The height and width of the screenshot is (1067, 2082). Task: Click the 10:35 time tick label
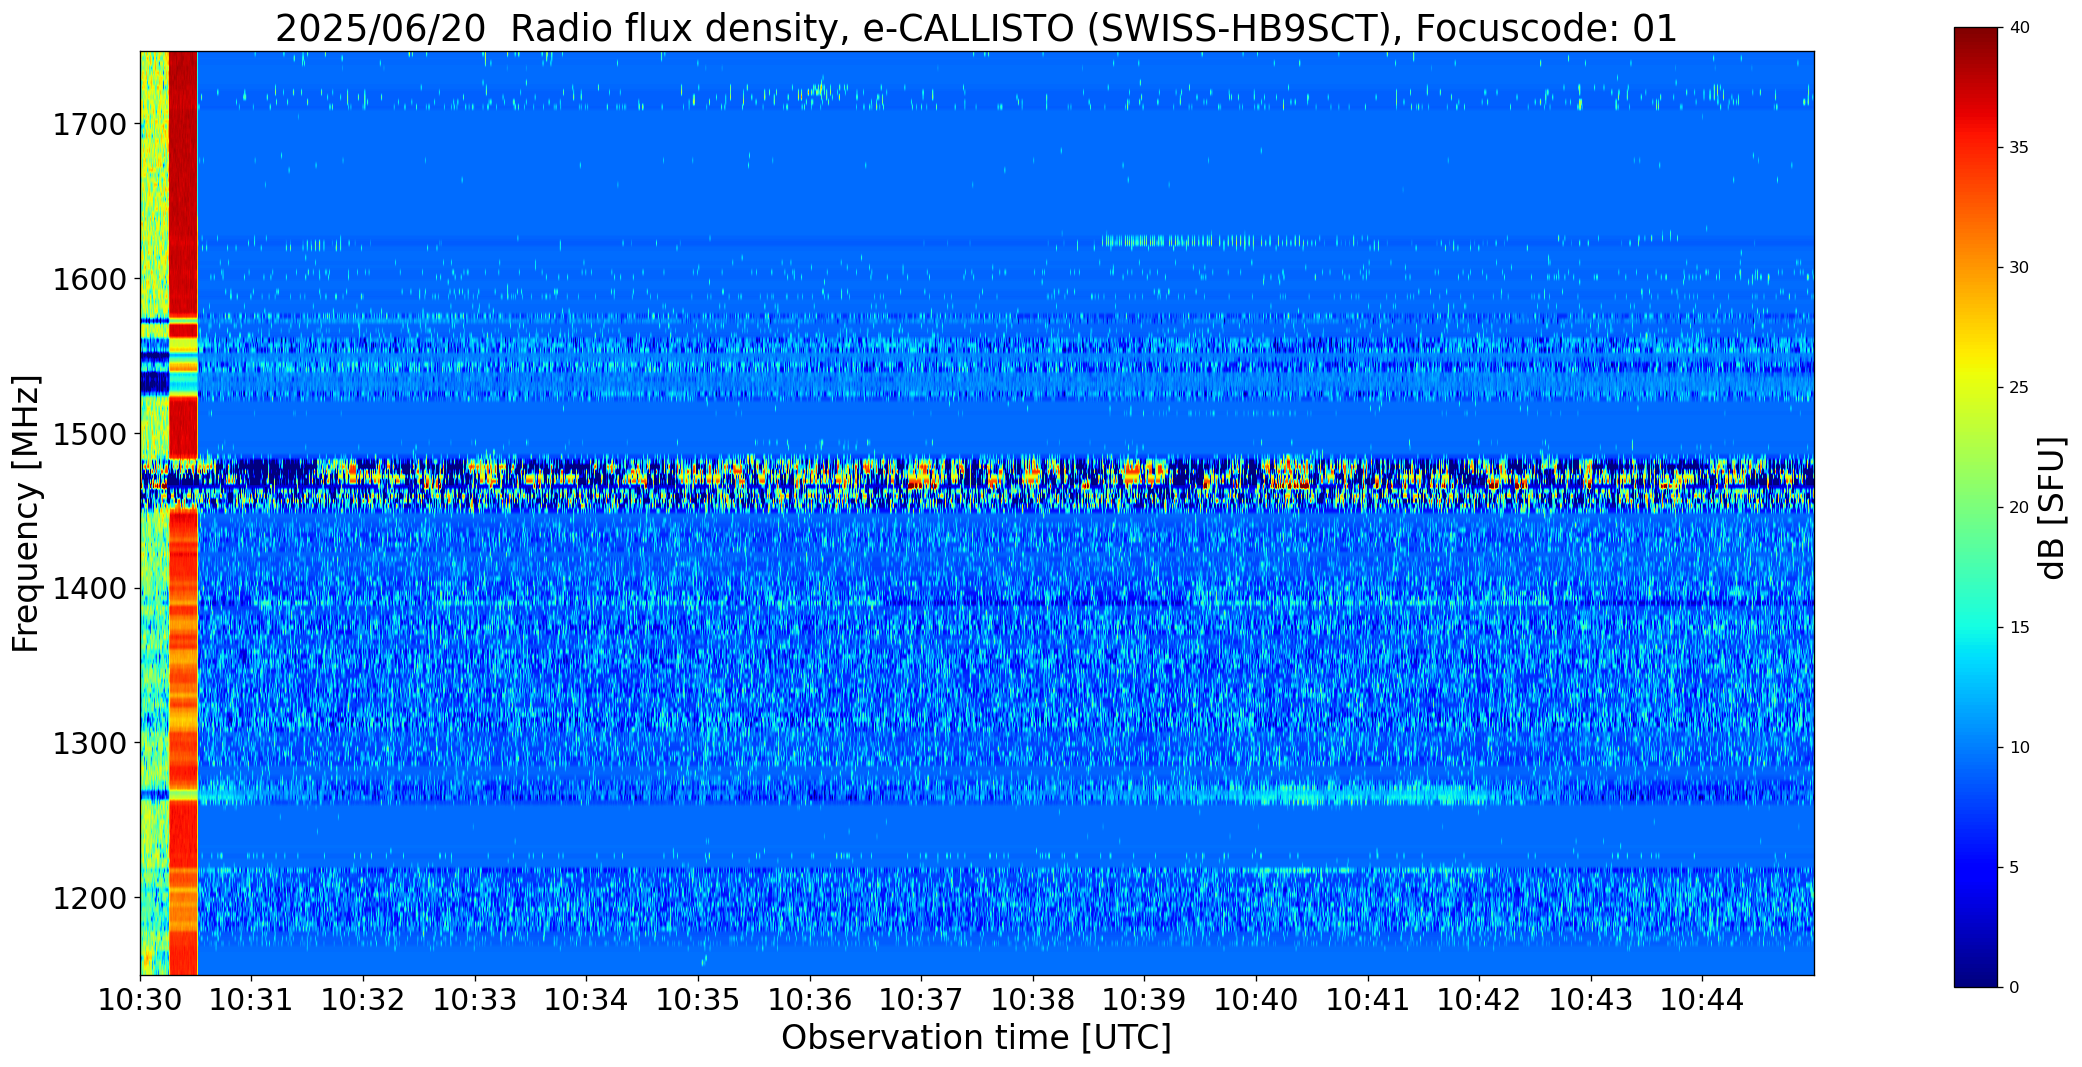(x=698, y=999)
